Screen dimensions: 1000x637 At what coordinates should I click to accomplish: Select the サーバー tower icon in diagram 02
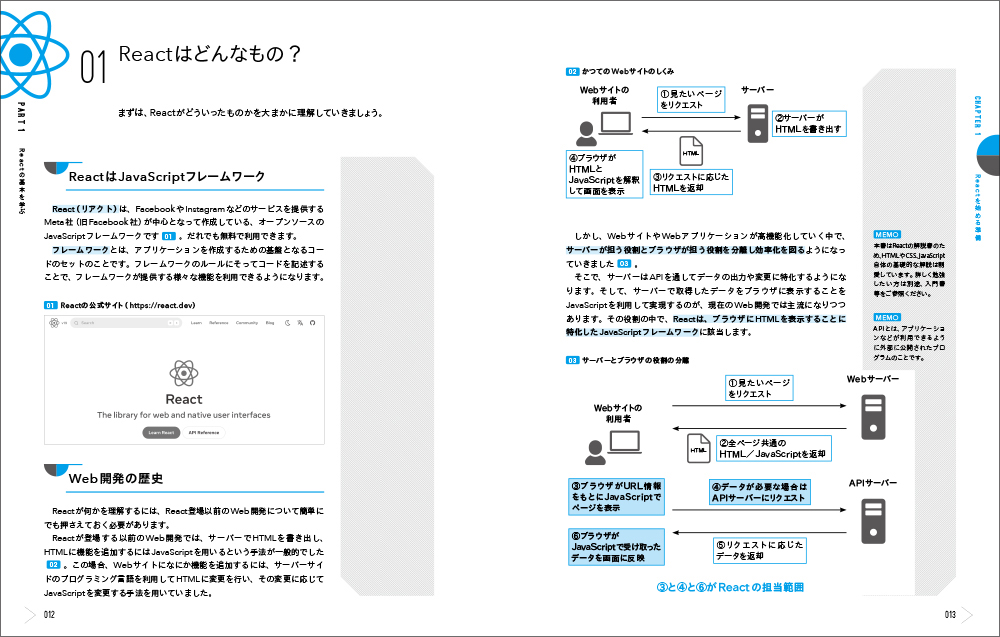[756, 123]
